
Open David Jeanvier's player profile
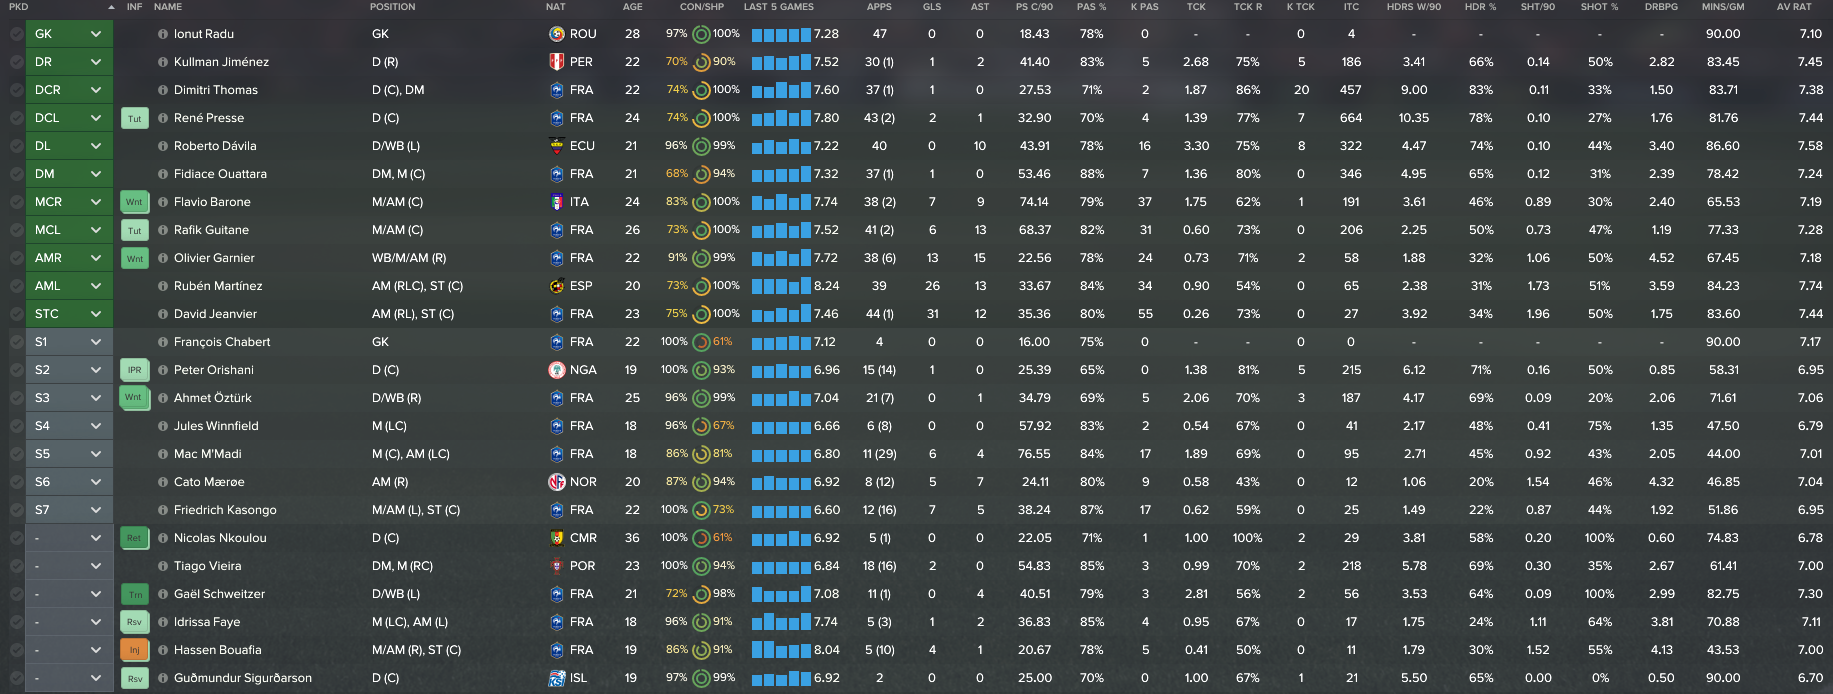point(215,314)
